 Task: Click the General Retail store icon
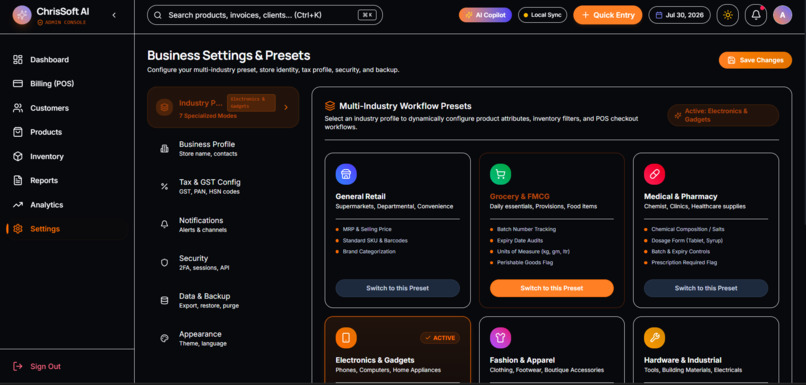(346, 174)
